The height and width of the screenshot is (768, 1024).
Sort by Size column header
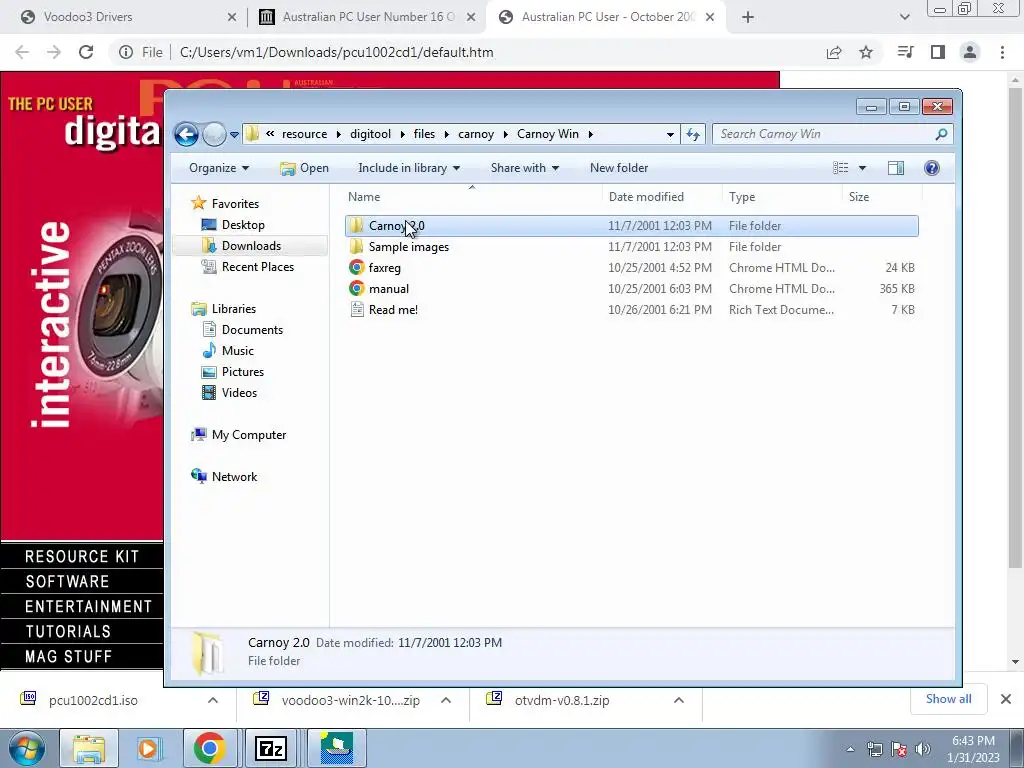[x=882, y=197]
